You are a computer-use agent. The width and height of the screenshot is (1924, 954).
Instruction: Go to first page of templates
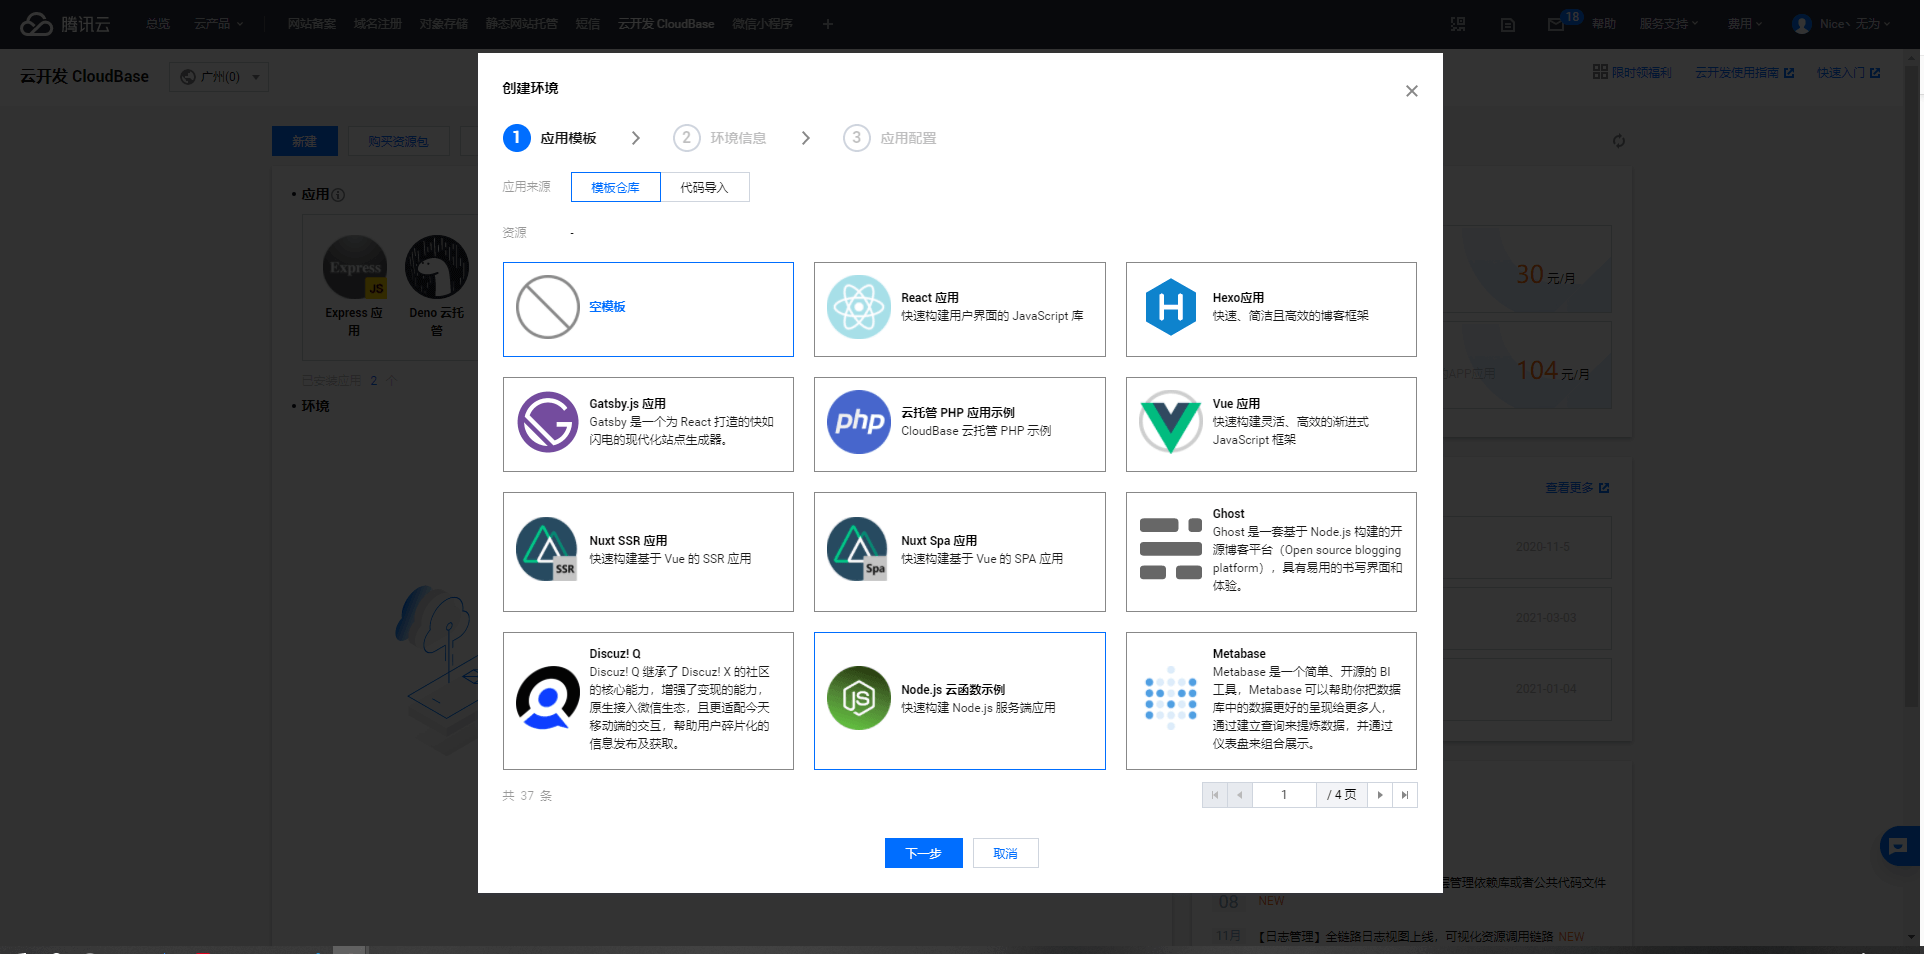[1215, 795]
